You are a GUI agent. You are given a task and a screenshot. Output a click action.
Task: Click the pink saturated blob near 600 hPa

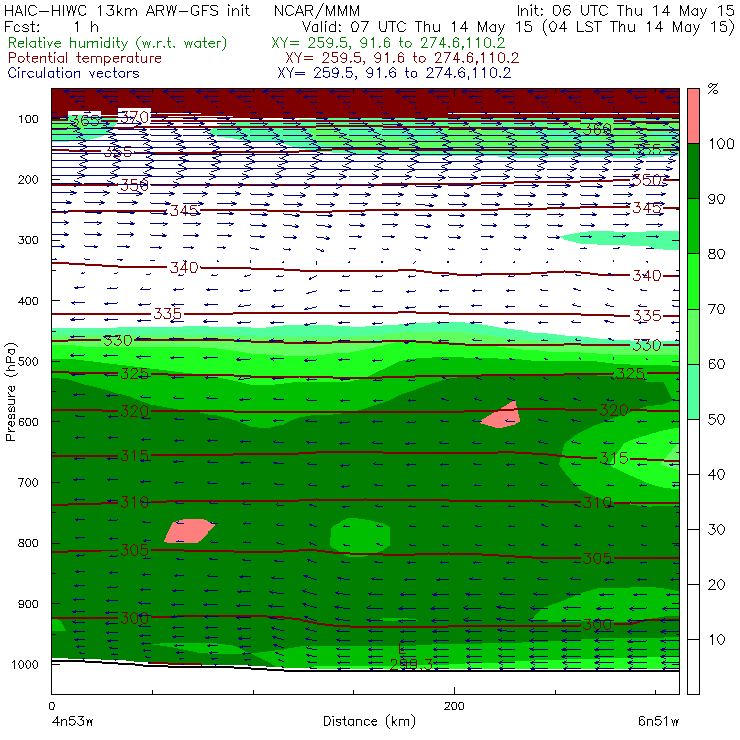501,415
